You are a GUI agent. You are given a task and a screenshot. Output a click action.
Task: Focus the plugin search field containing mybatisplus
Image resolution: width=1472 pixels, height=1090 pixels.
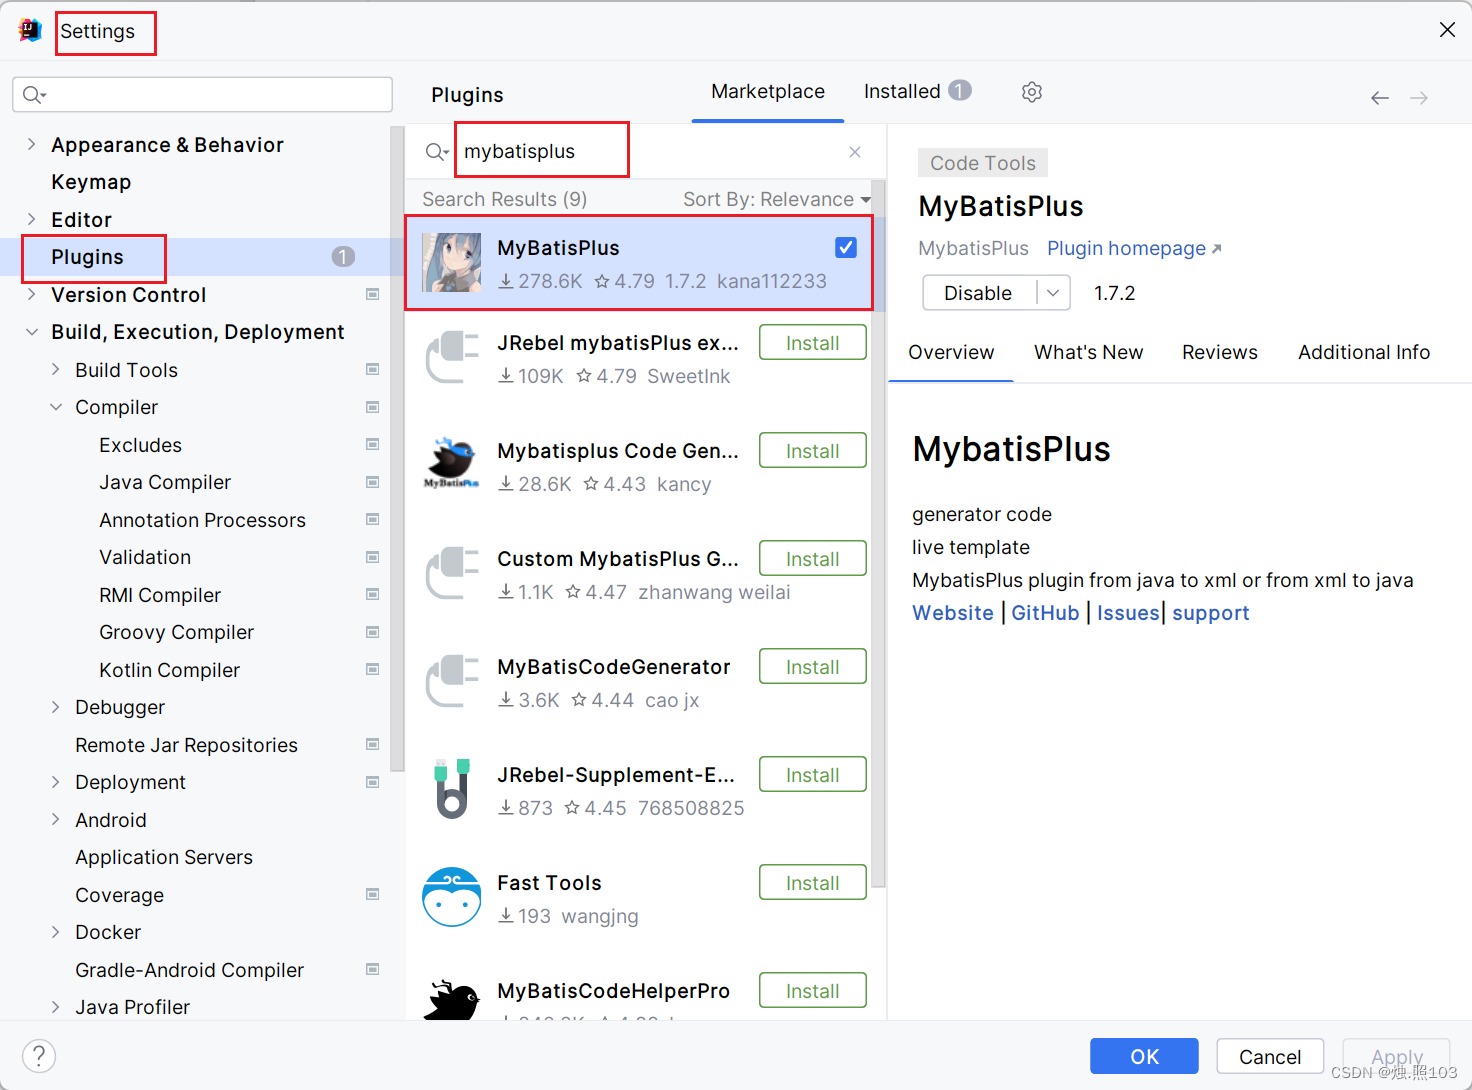[645, 152]
